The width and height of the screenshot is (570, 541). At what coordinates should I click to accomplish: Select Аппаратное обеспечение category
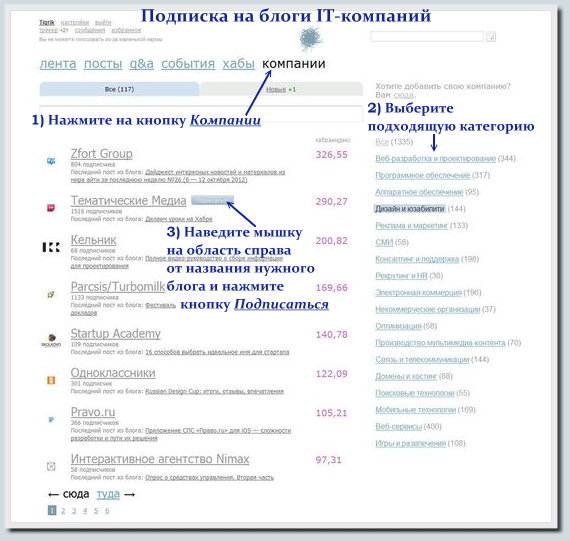tap(419, 192)
